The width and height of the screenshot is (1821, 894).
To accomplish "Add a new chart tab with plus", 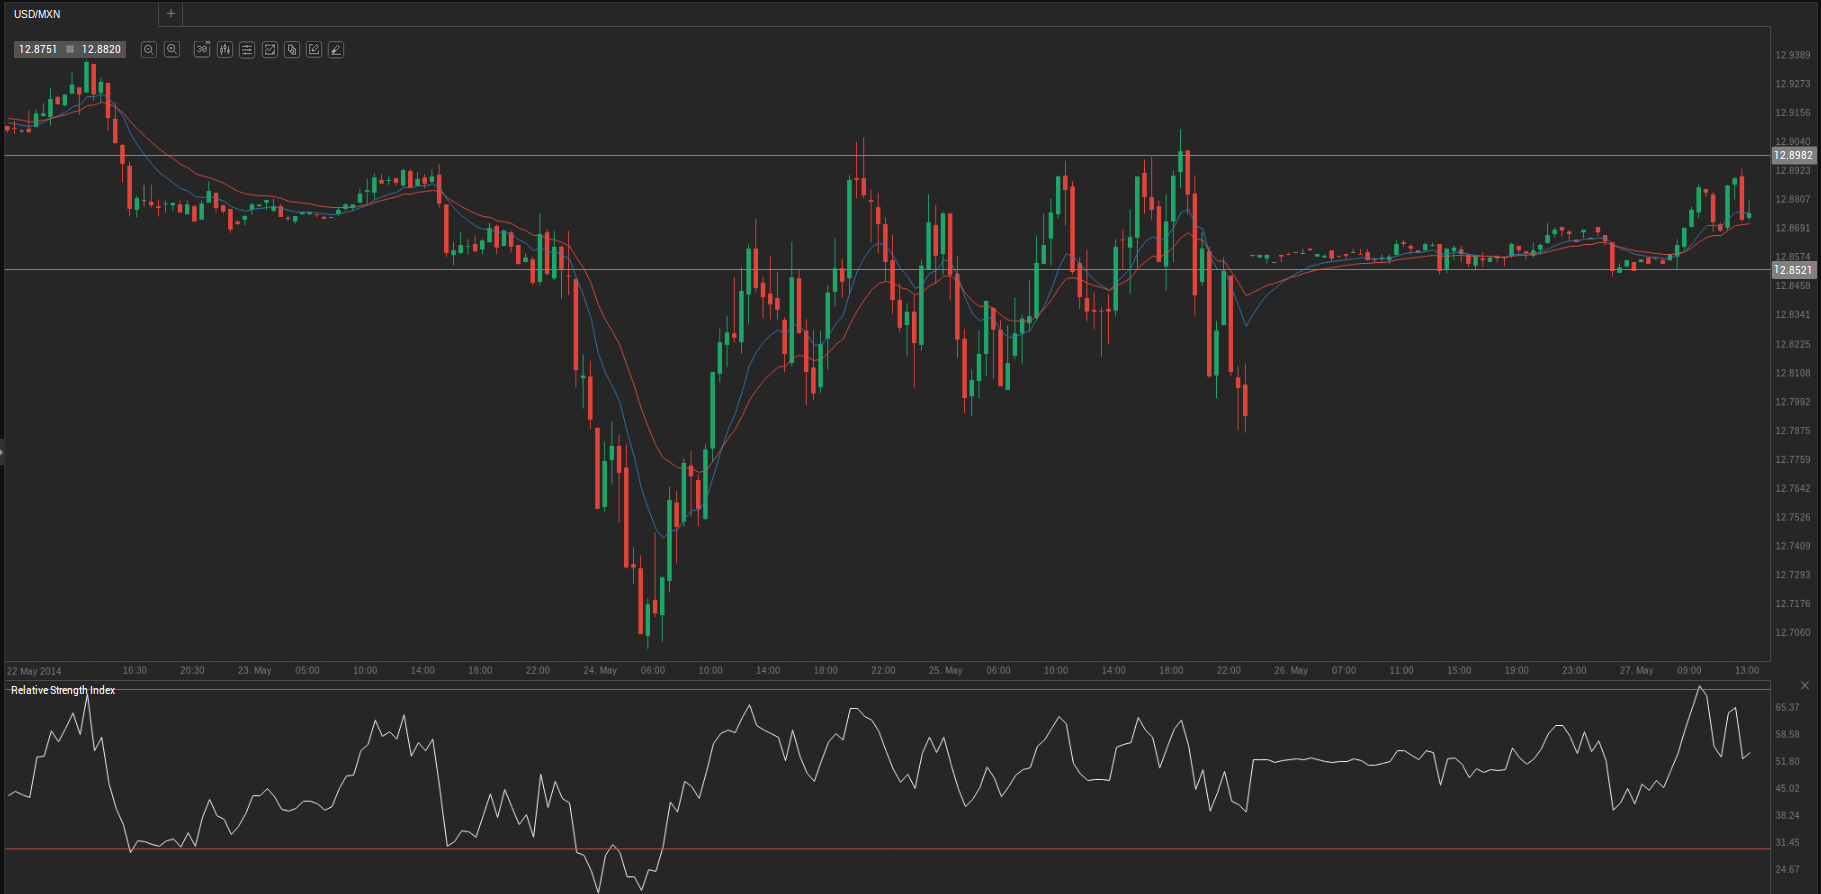I will pos(171,14).
